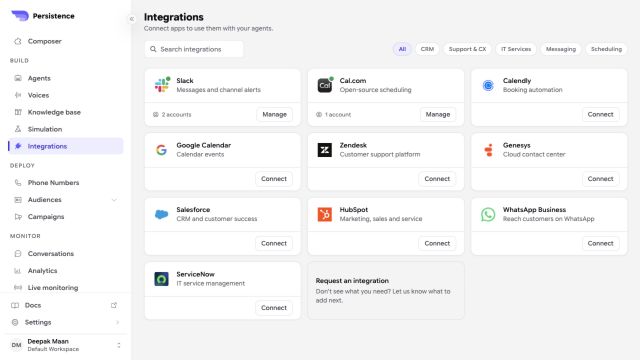
Task: Click the Docs book icon
Action: 15,305
